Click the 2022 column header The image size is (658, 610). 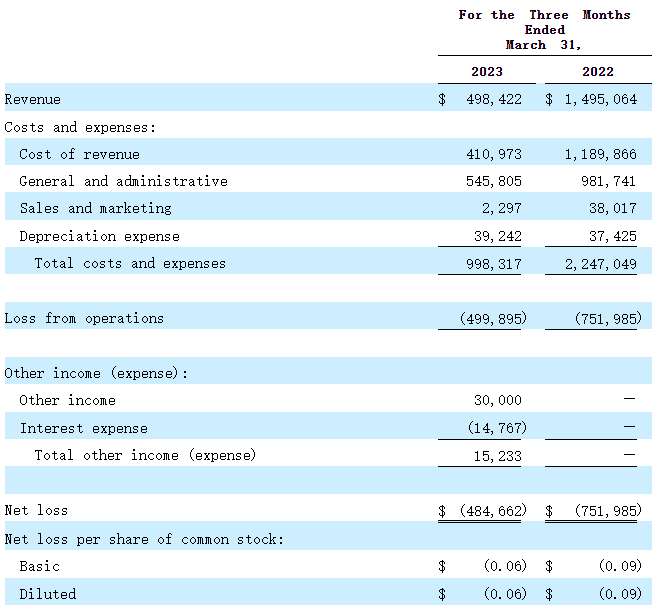click(598, 72)
